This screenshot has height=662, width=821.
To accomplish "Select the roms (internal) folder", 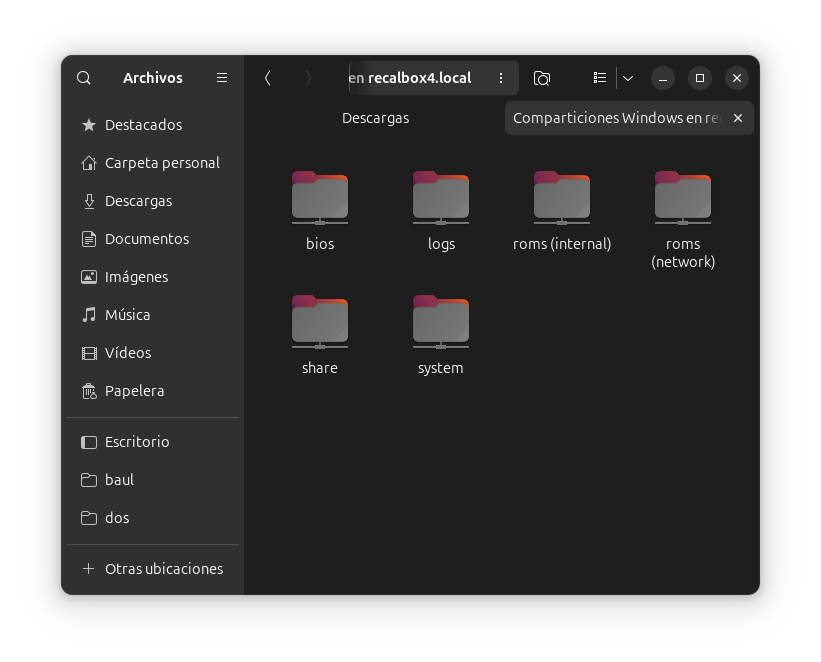I will pyautogui.click(x=562, y=210).
